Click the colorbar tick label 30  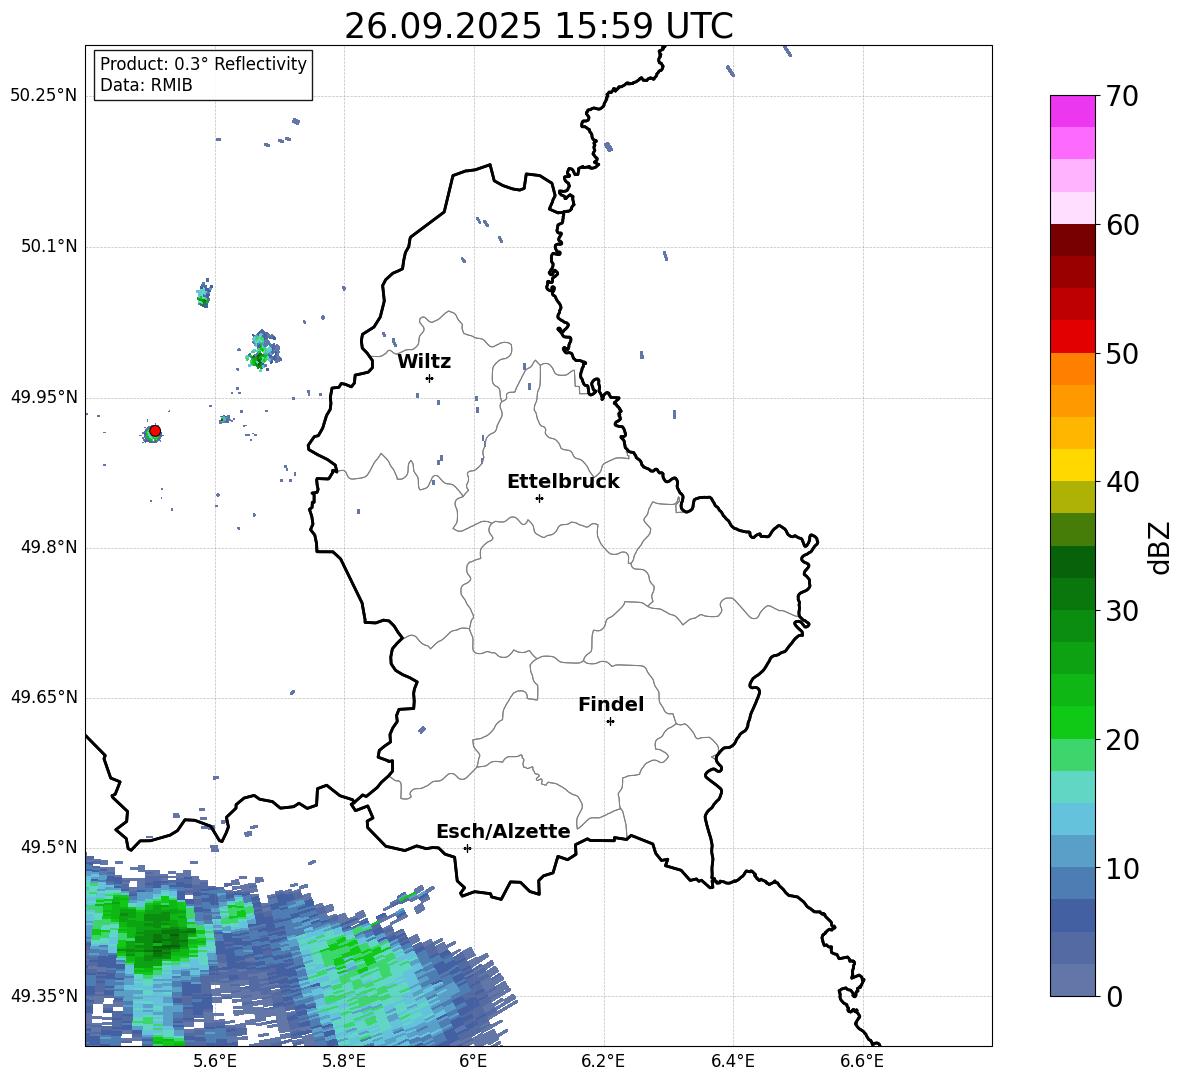pyautogui.click(x=1122, y=611)
